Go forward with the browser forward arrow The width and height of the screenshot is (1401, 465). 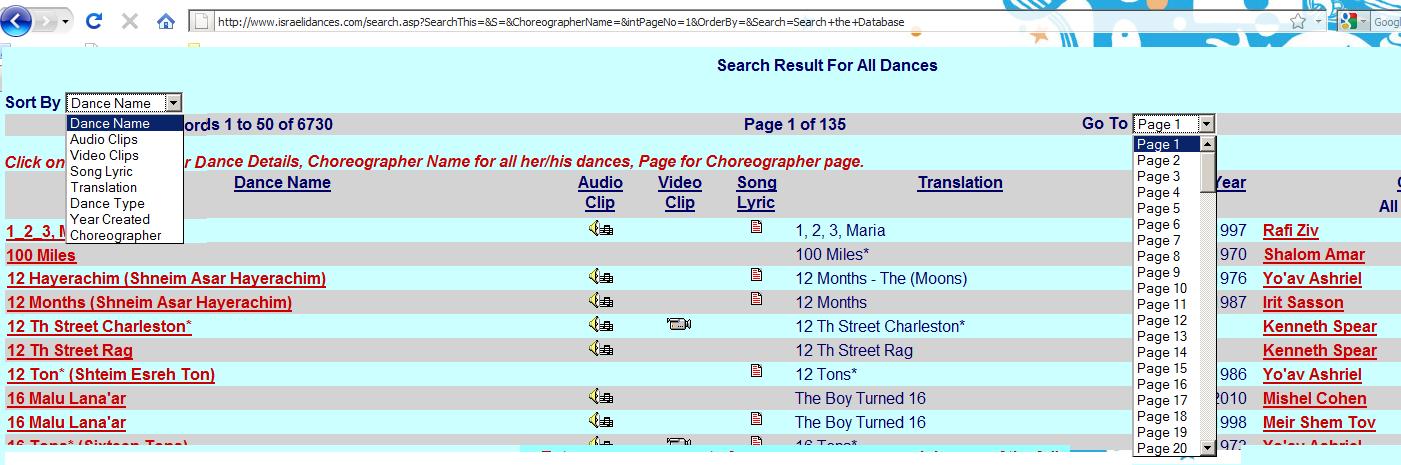tap(46, 21)
